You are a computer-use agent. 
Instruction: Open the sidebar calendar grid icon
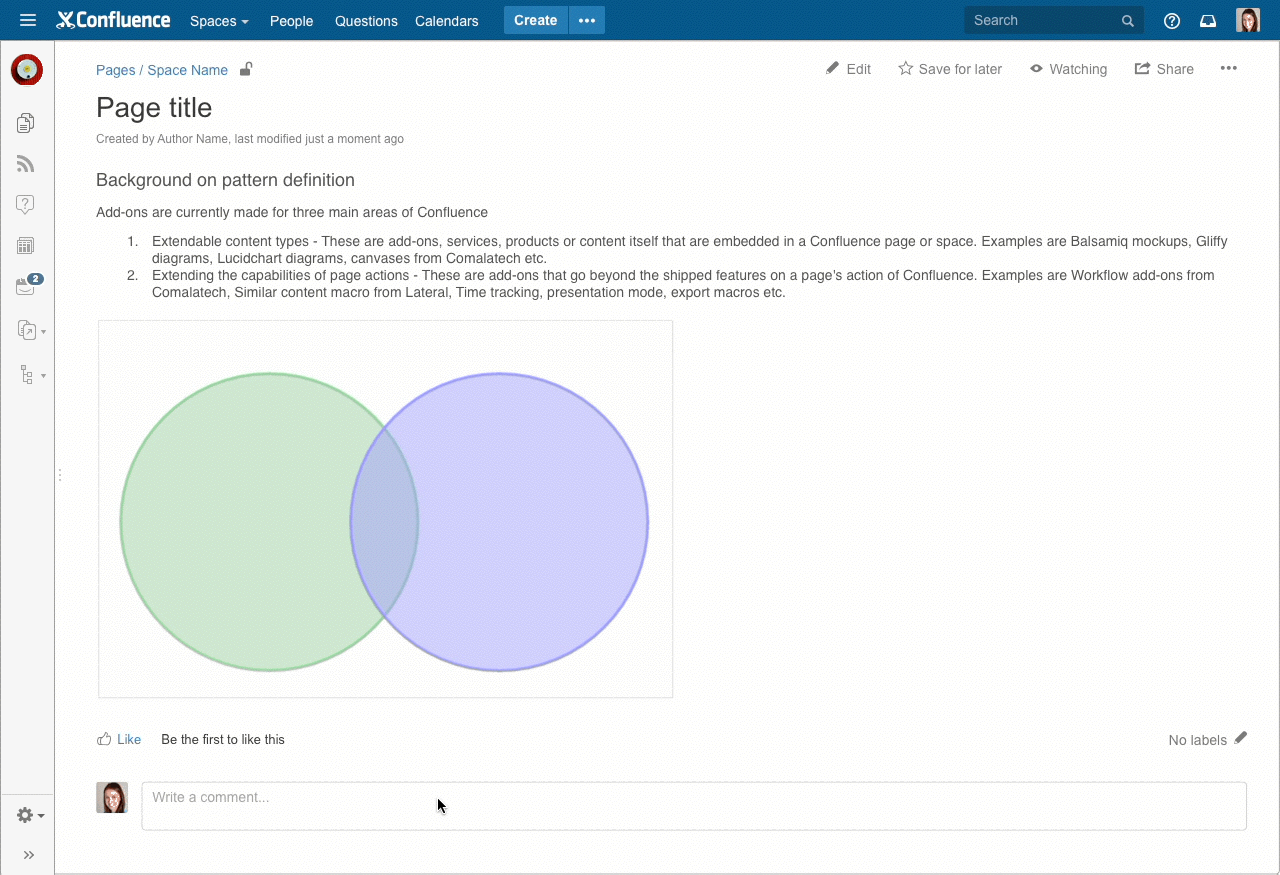point(26,246)
